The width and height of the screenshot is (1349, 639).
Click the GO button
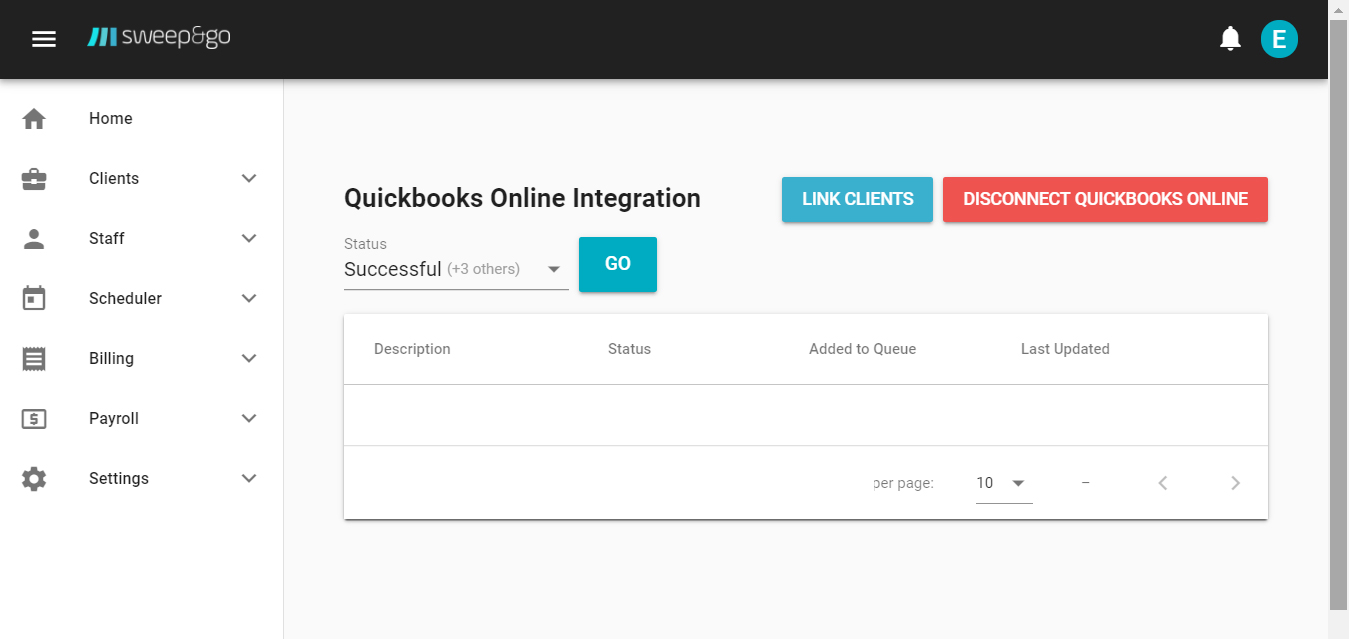click(x=617, y=264)
